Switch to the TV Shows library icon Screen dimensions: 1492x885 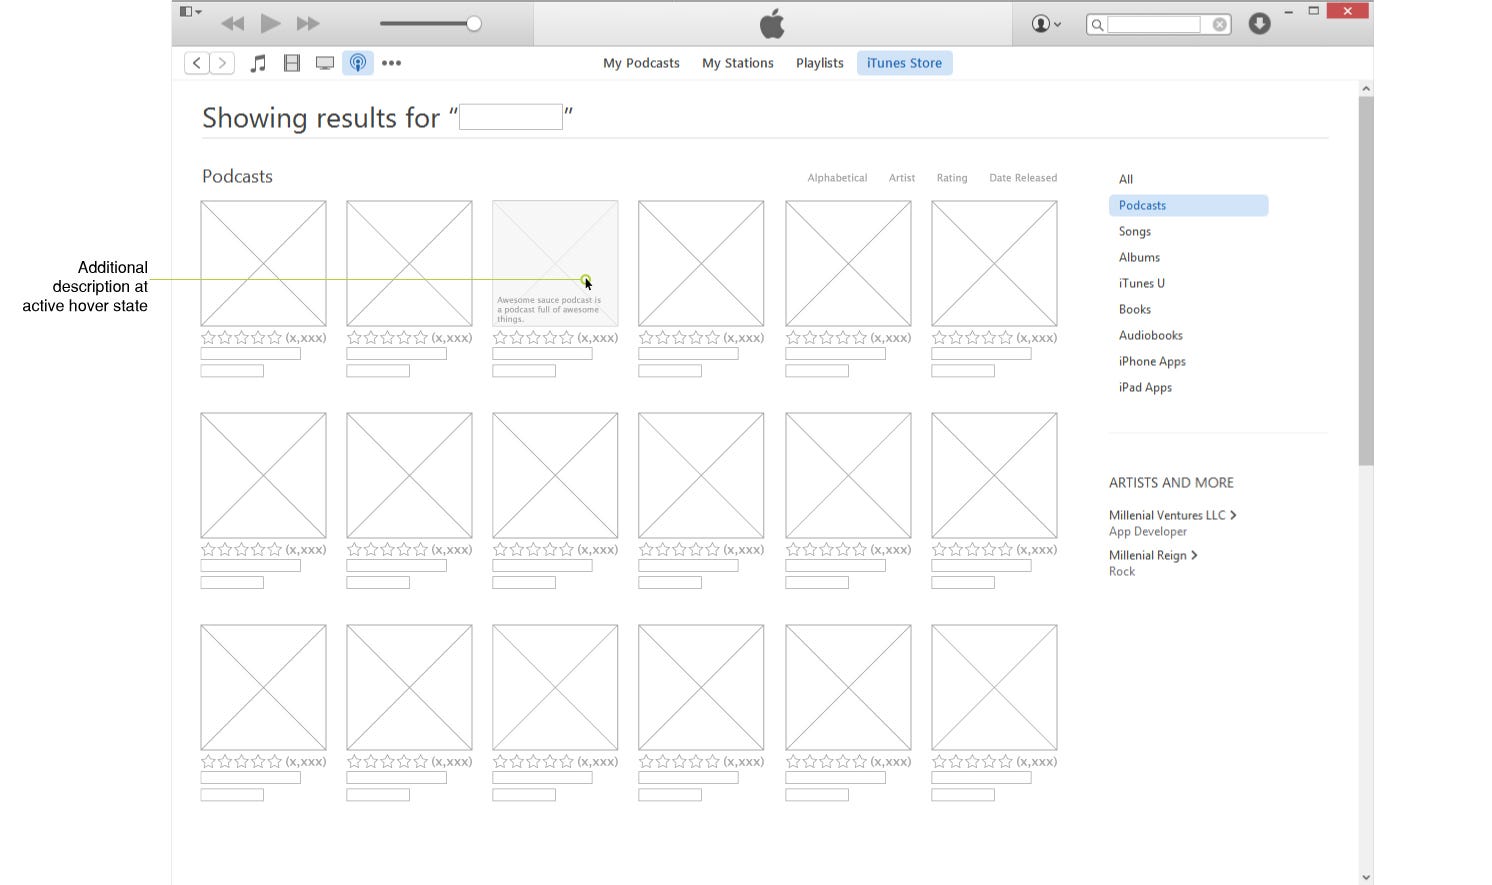point(325,63)
